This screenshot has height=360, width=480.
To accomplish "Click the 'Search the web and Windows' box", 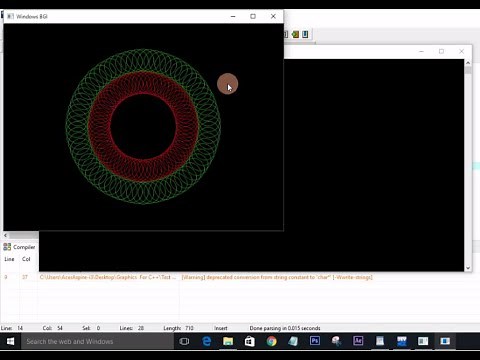I will click(97, 341).
